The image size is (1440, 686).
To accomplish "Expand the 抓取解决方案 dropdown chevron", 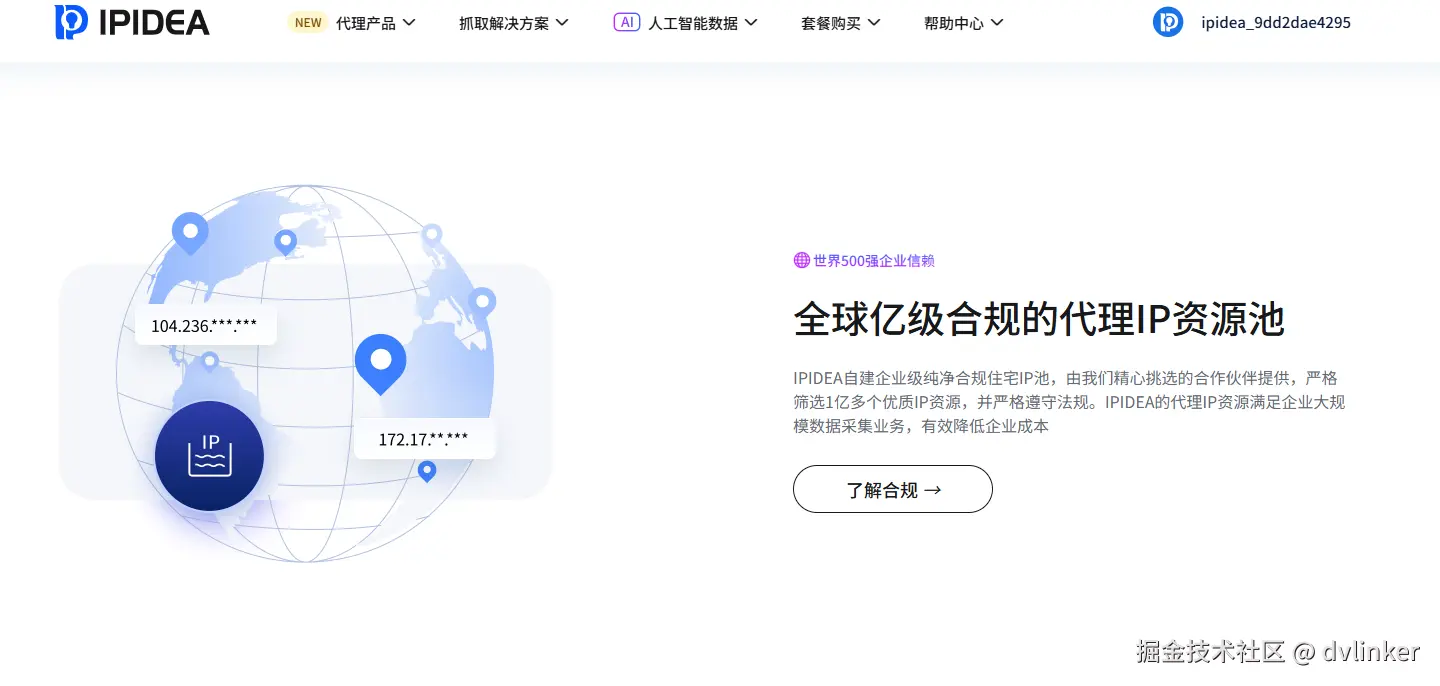I will click(562, 22).
